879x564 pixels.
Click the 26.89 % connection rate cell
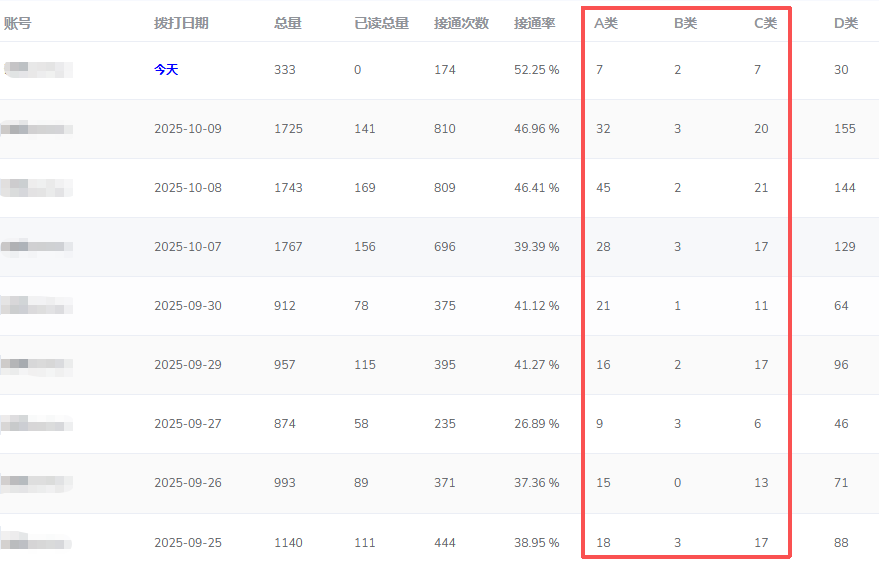coord(537,424)
